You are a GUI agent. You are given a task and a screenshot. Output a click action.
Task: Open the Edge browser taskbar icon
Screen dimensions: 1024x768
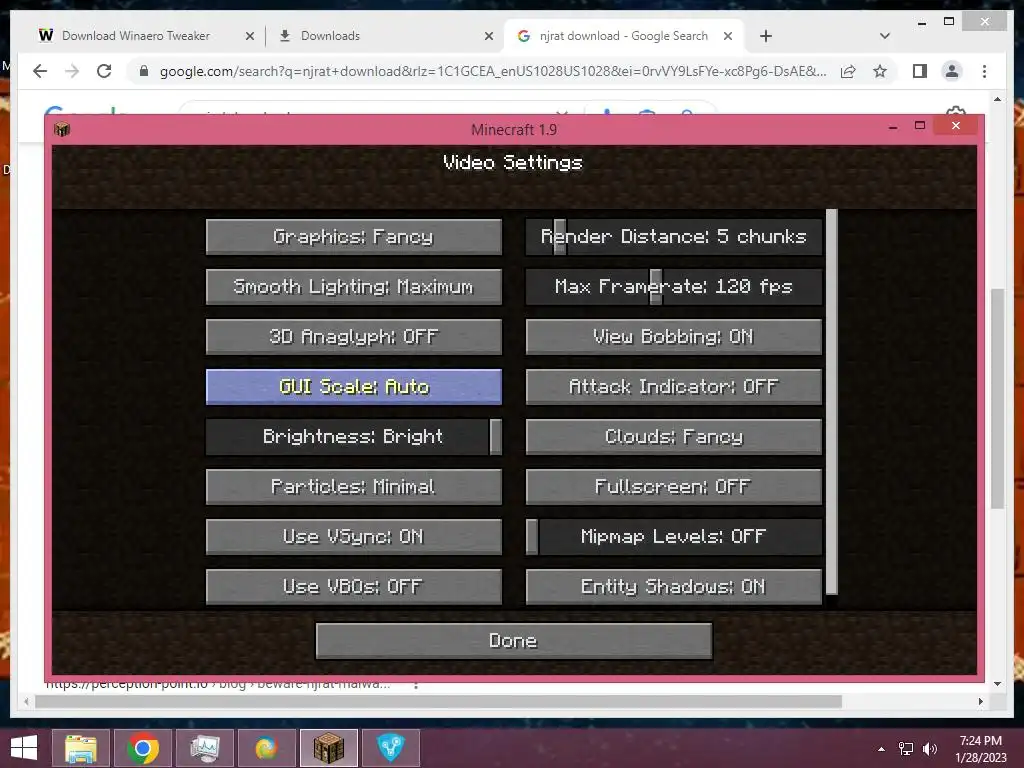tap(266, 748)
